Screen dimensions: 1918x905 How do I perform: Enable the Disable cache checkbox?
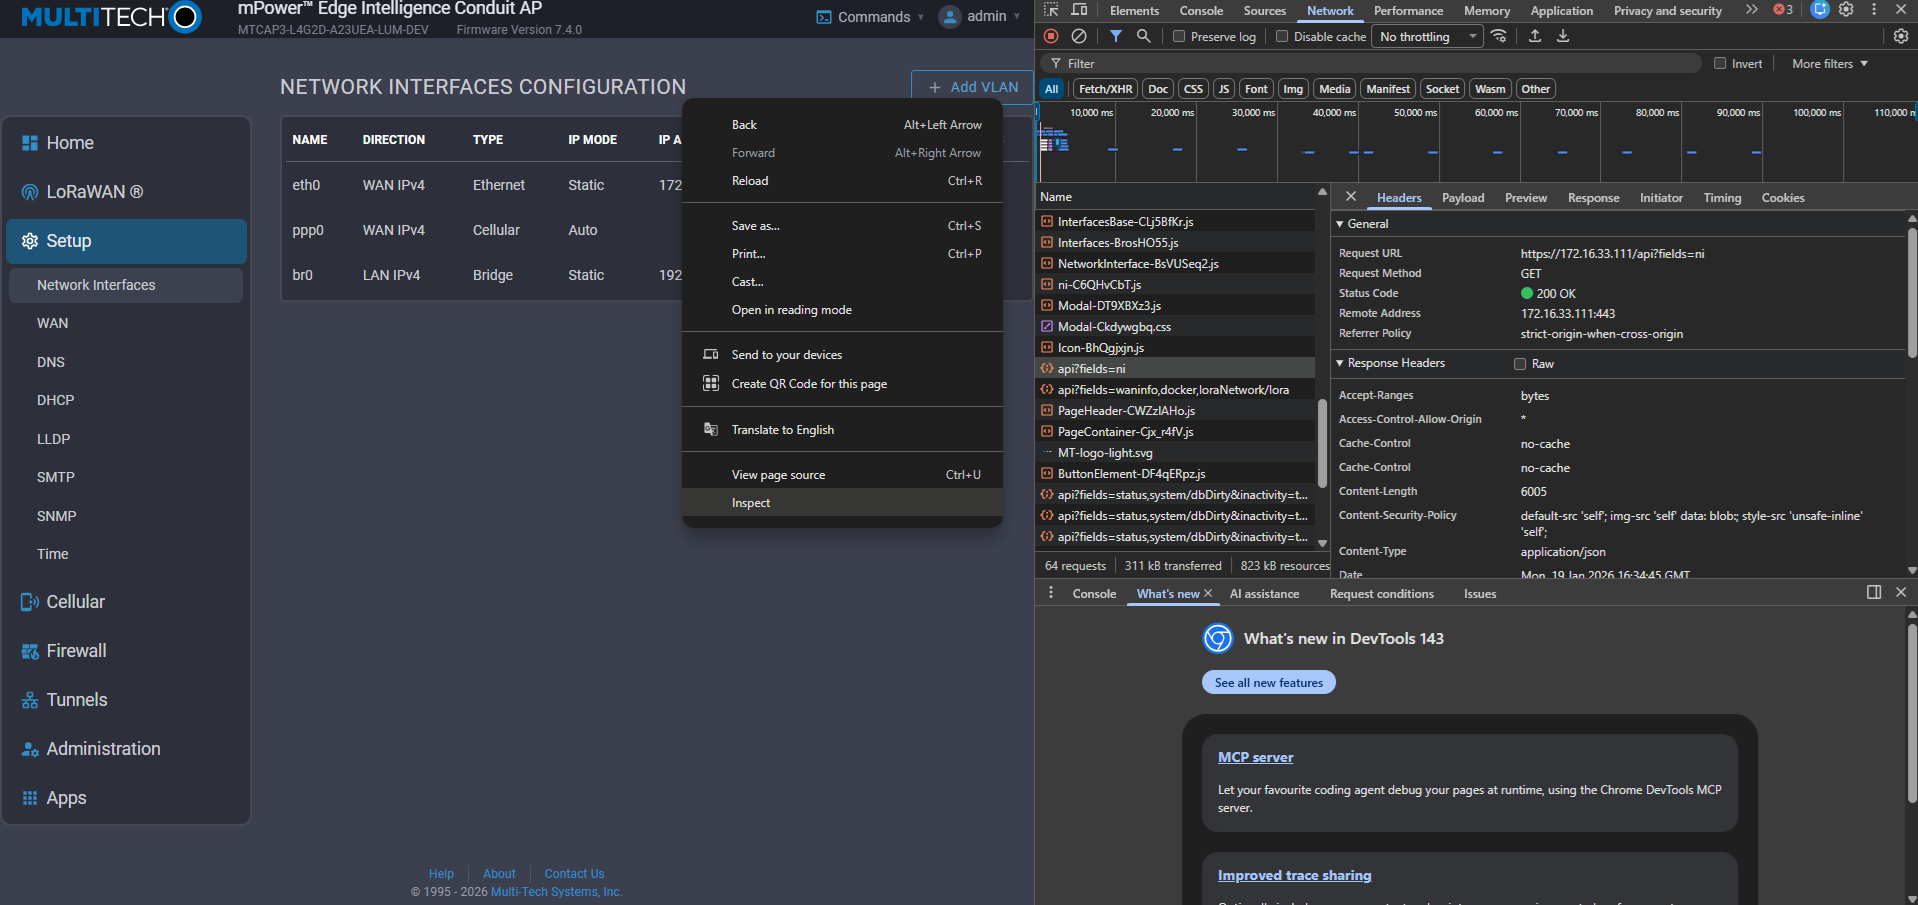click(x=1281, y=36)
